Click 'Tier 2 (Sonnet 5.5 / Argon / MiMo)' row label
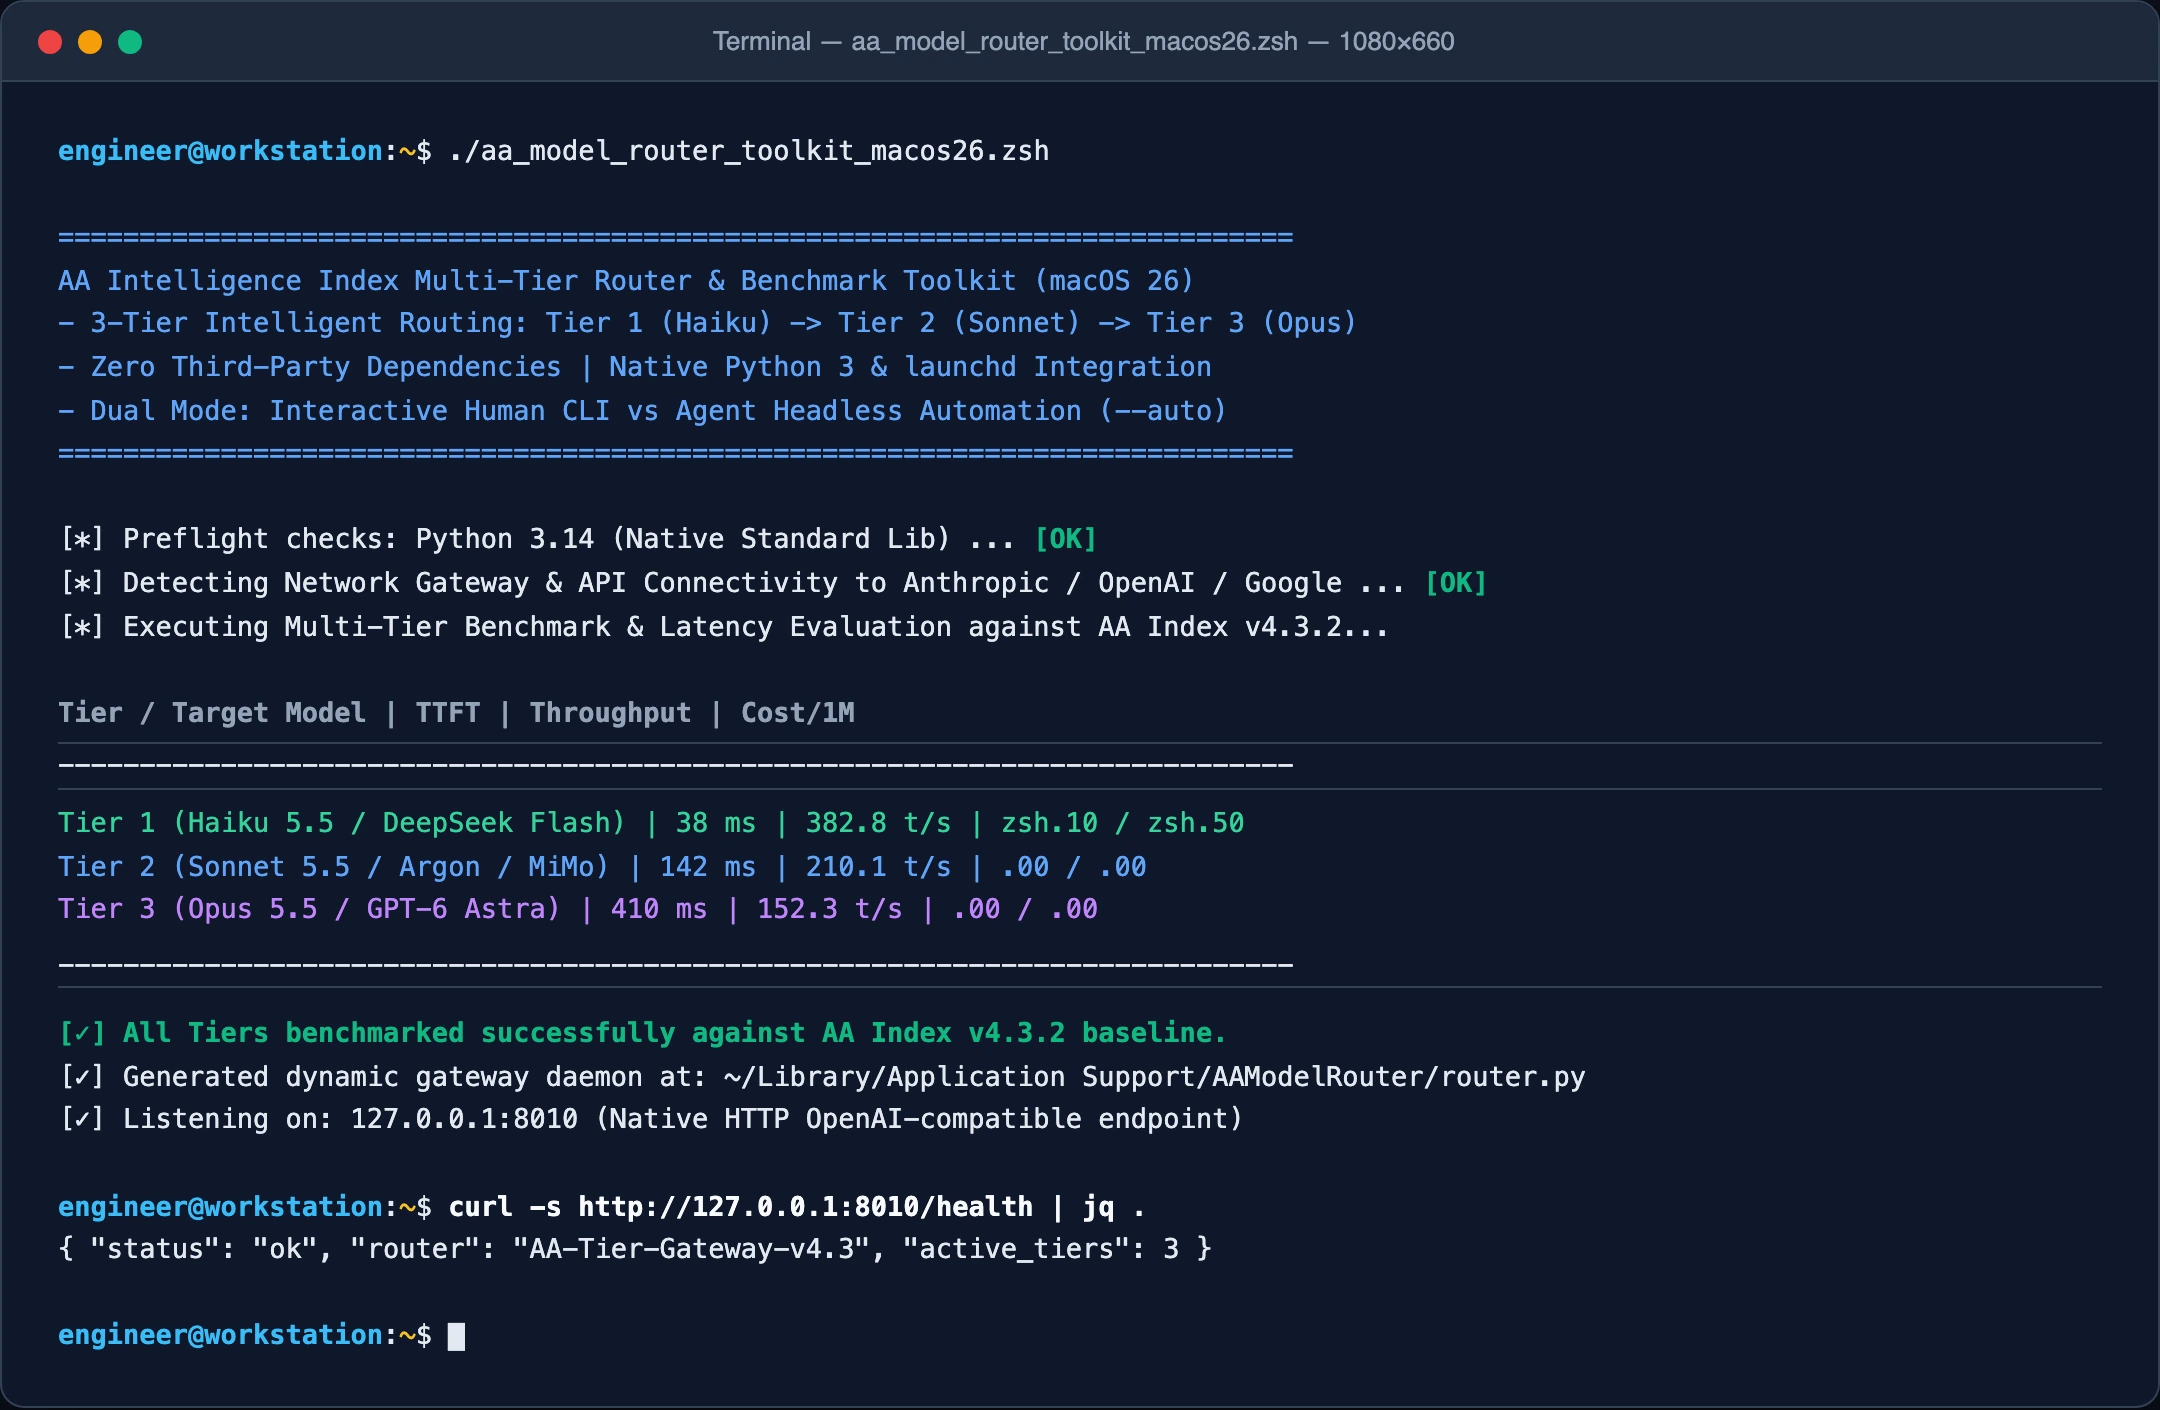This screenshot has height=1410, width=2160. pos(333,867)
